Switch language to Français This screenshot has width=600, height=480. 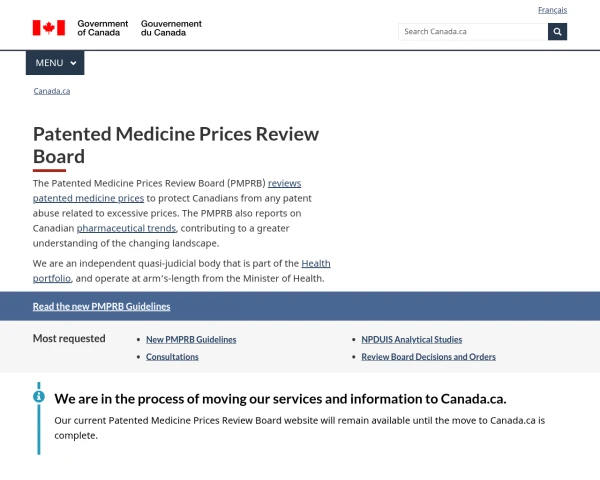point(552,10)
